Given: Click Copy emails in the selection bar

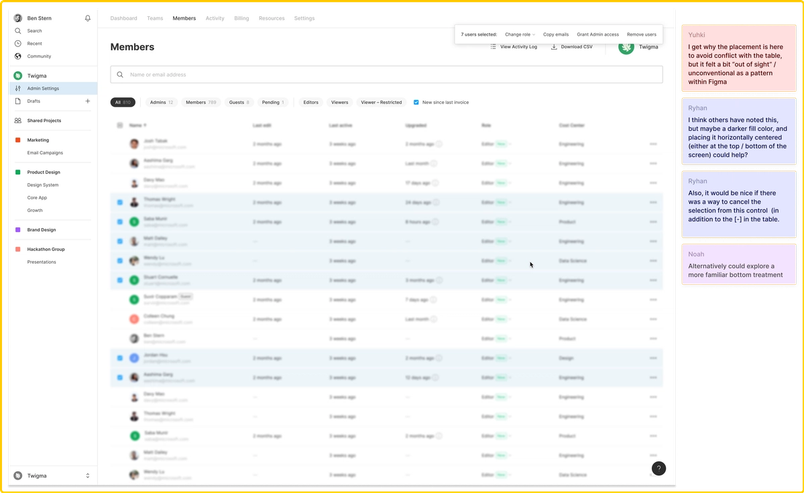Looking at the screenshot, I should point(556,34).
